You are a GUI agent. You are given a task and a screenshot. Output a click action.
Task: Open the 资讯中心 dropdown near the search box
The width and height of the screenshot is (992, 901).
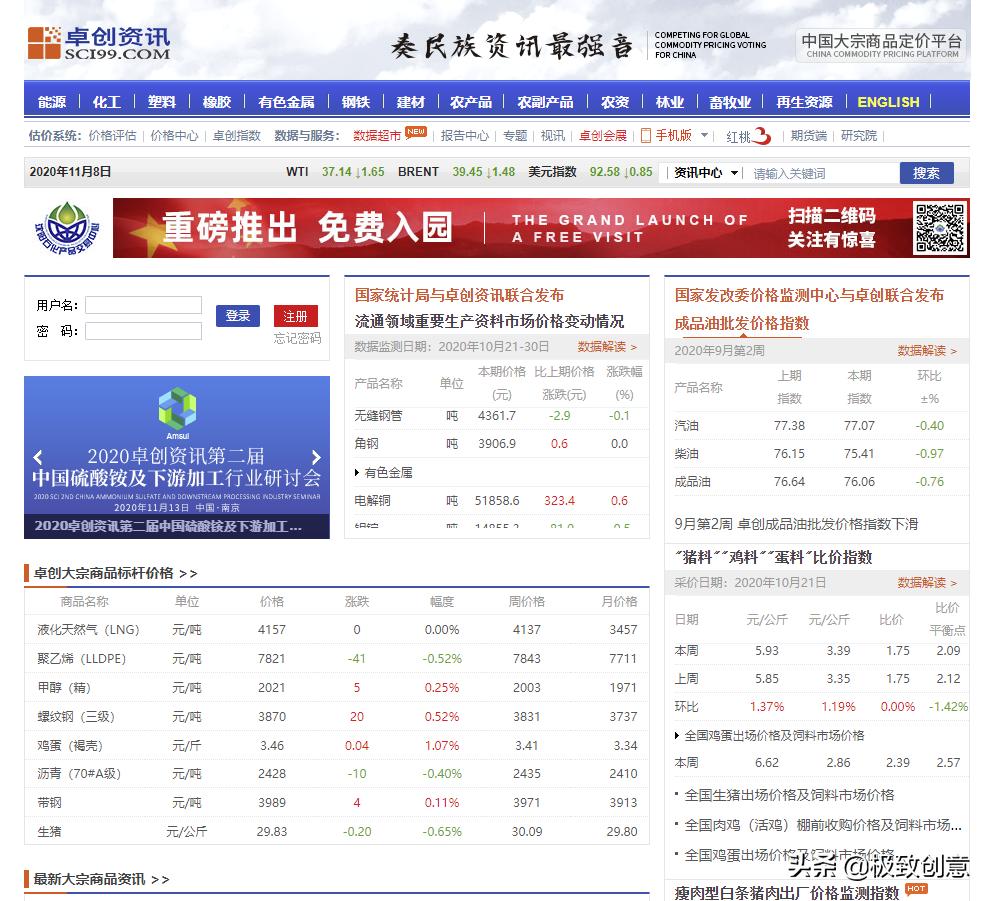(x=709, y=172)
